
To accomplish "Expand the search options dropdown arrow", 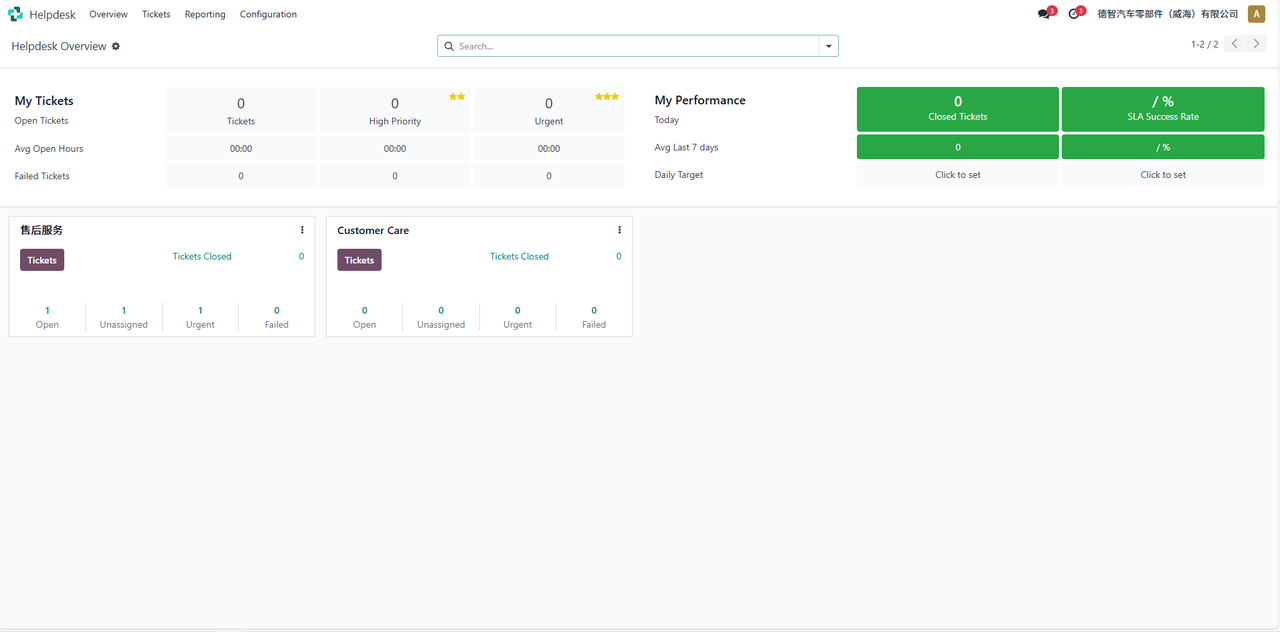I will [828, 46].
